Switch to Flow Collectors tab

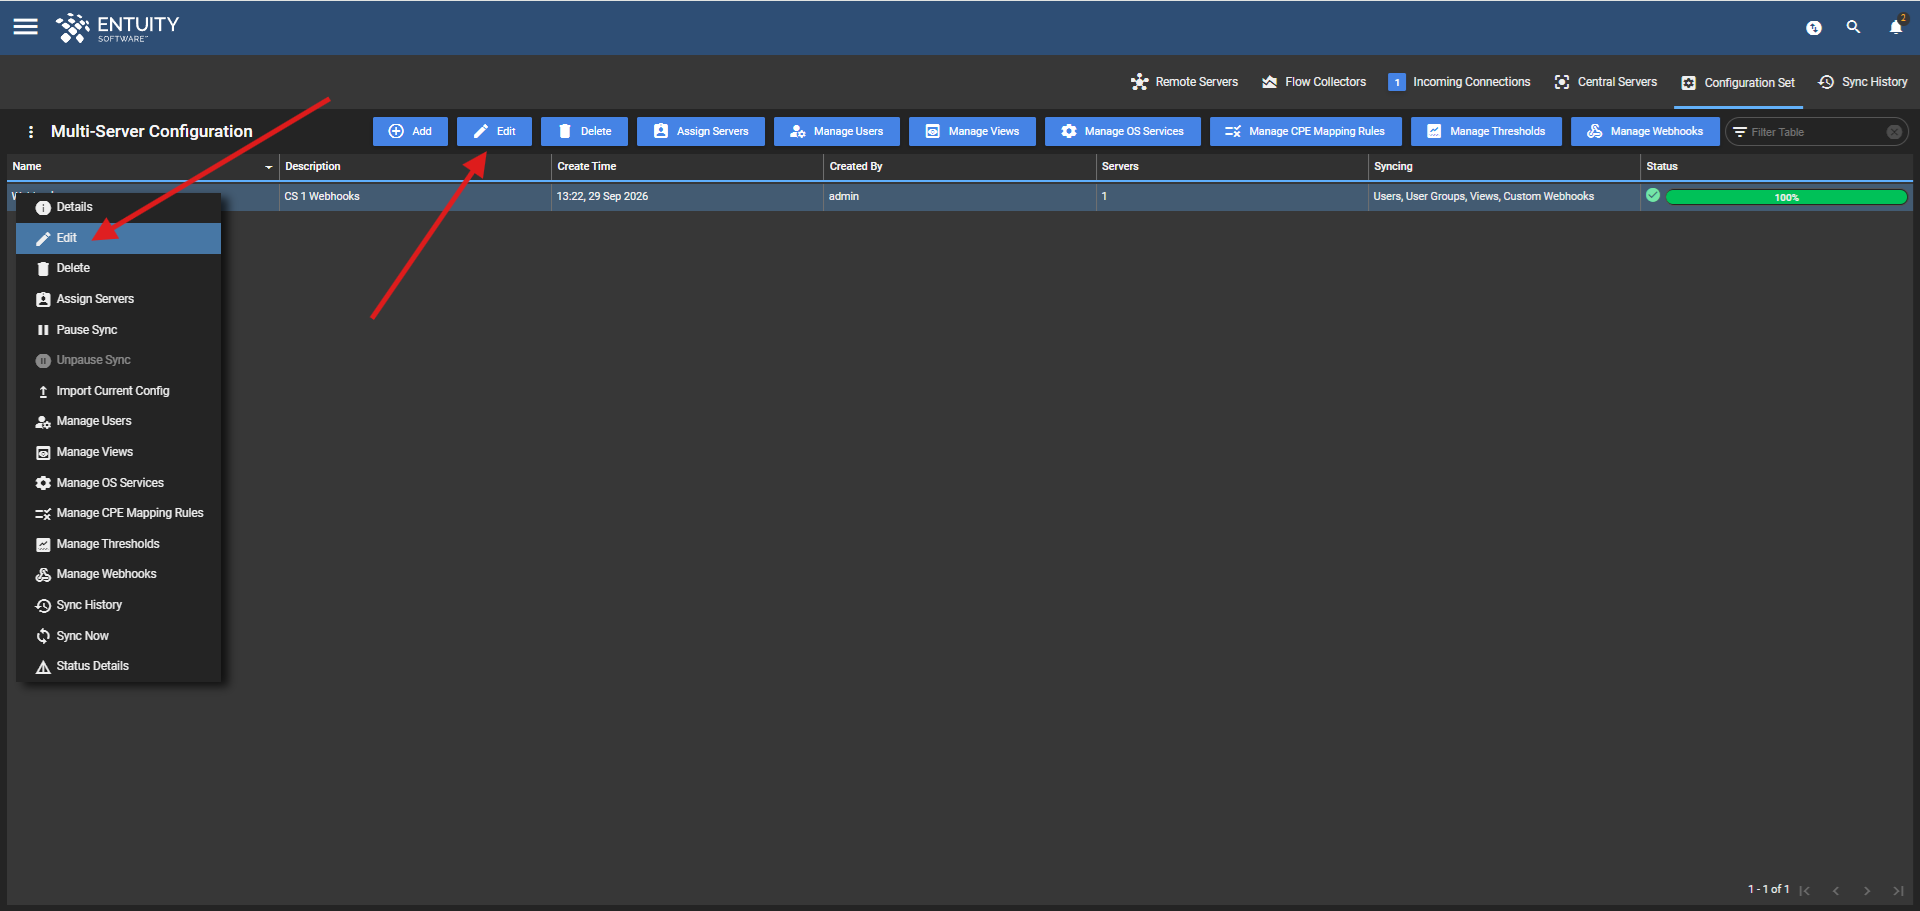tap(1314, 82)
